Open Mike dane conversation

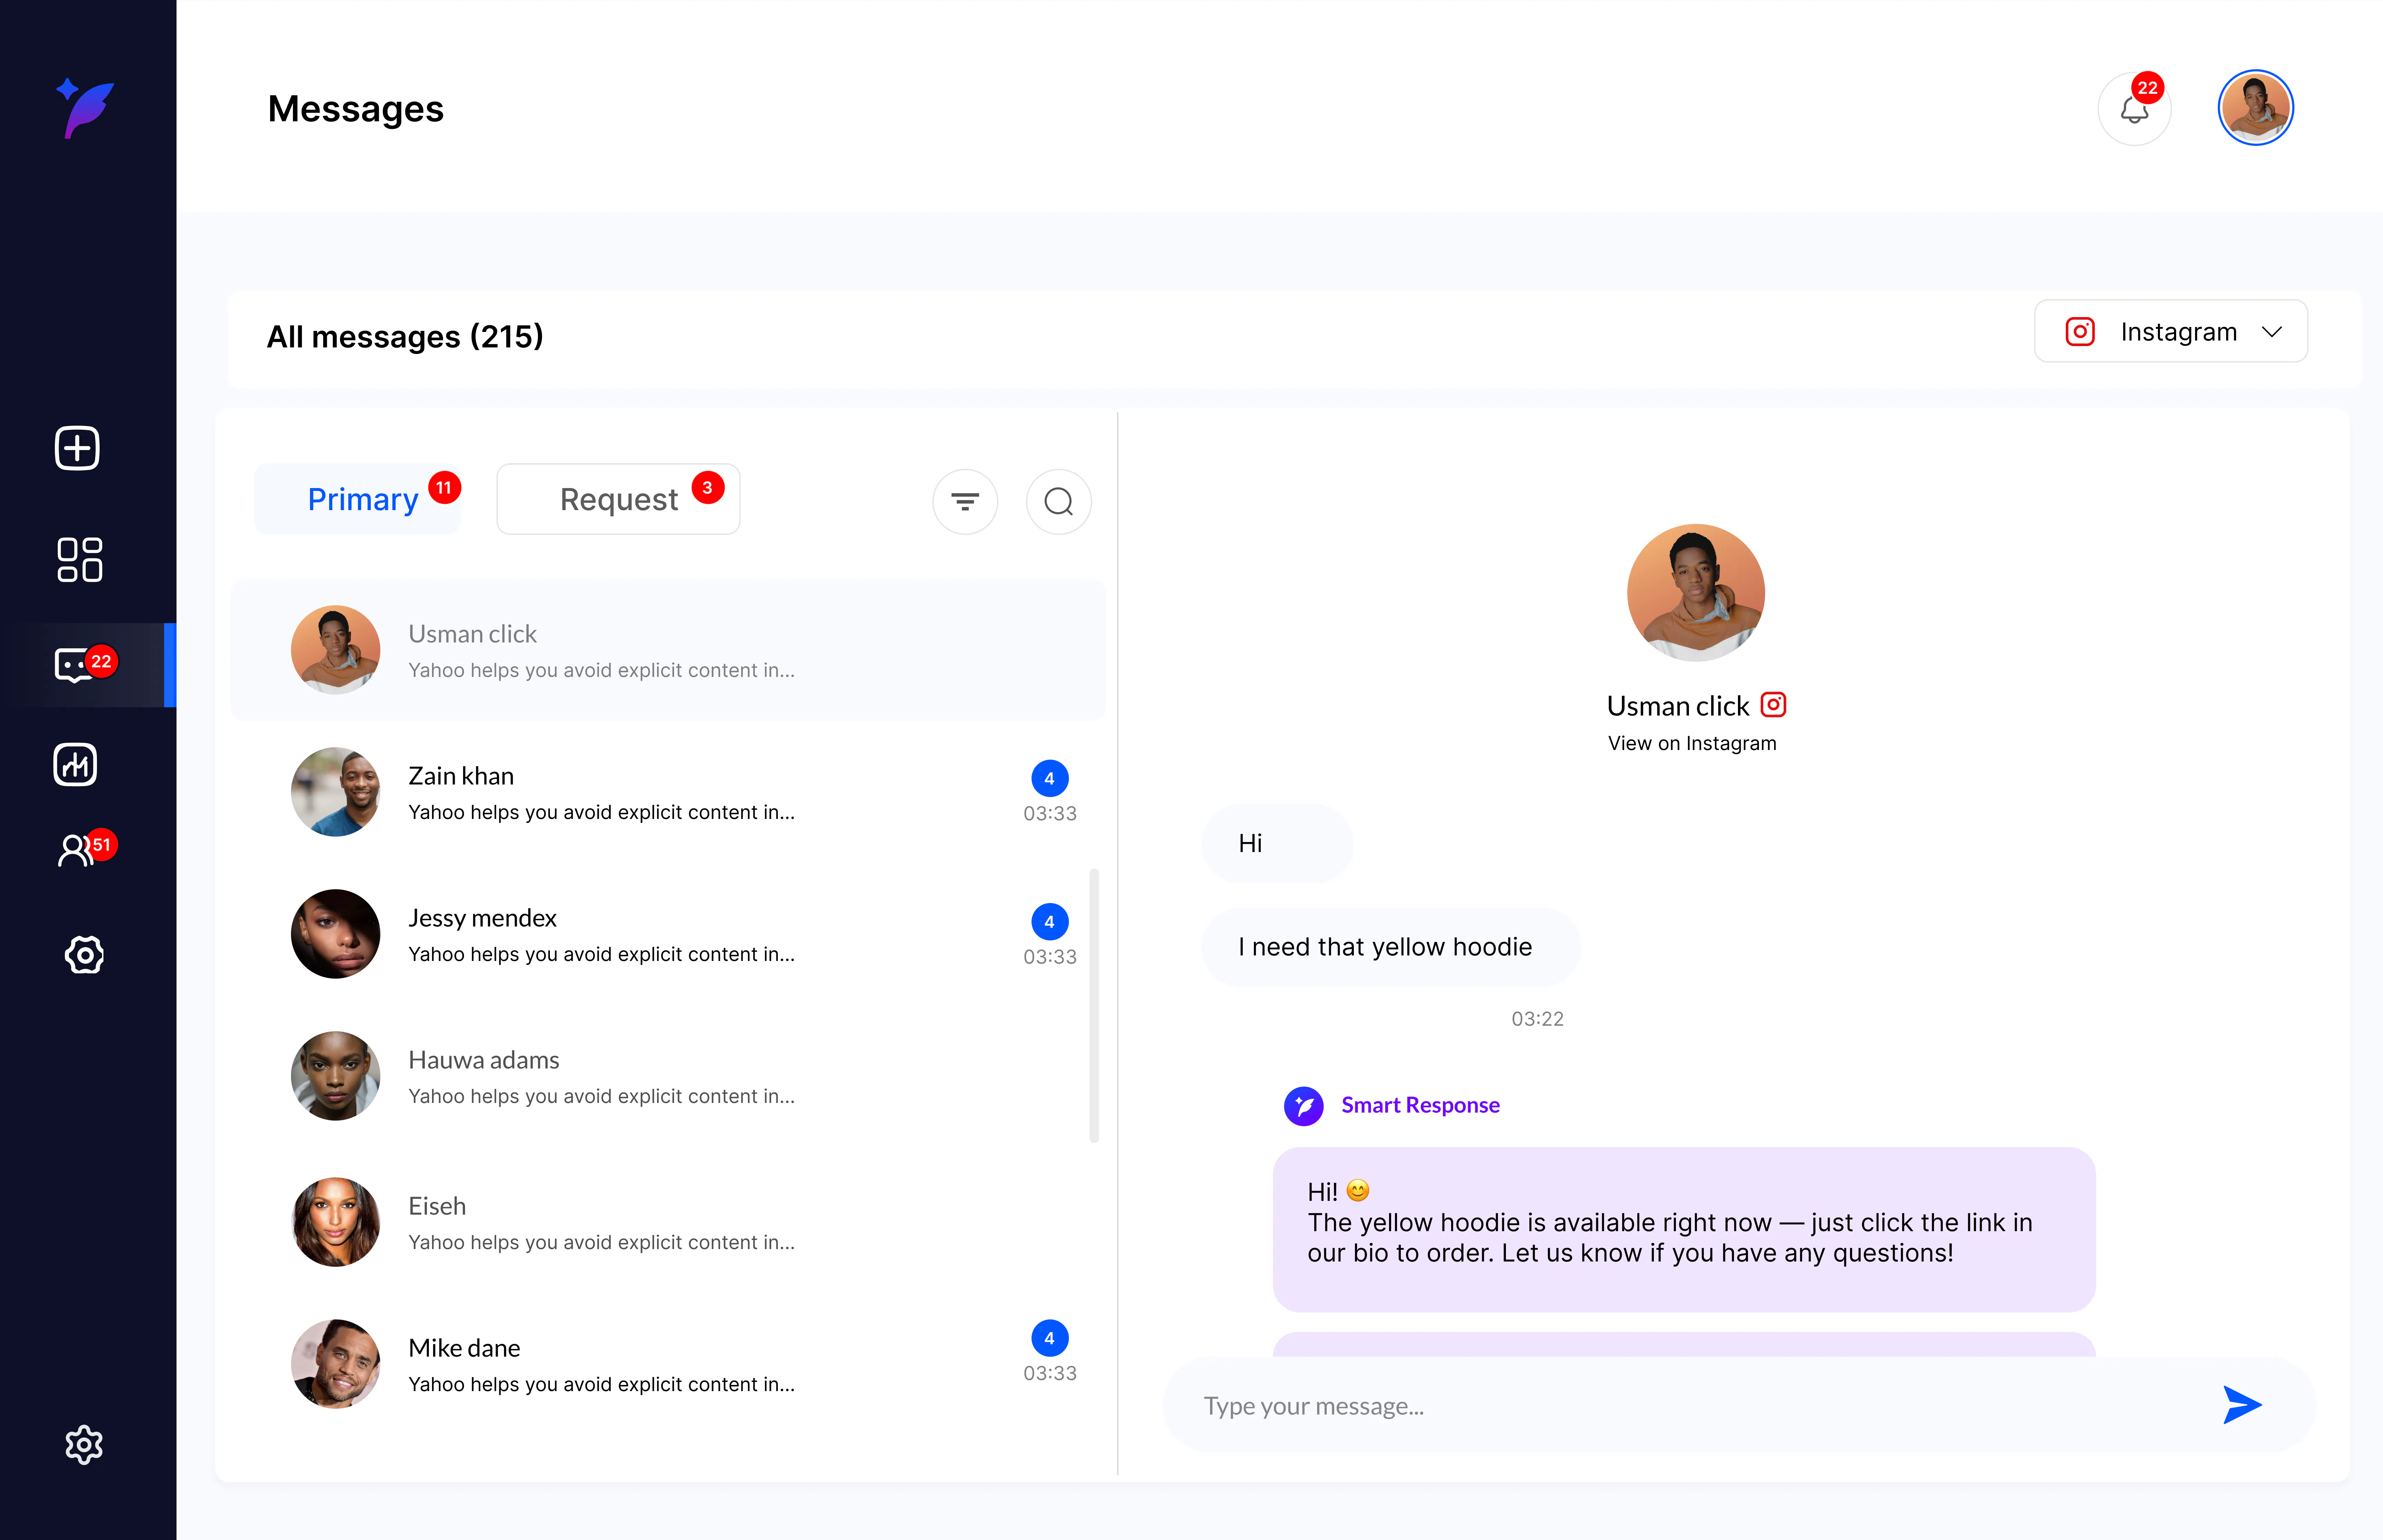[x=668, y=1364]
